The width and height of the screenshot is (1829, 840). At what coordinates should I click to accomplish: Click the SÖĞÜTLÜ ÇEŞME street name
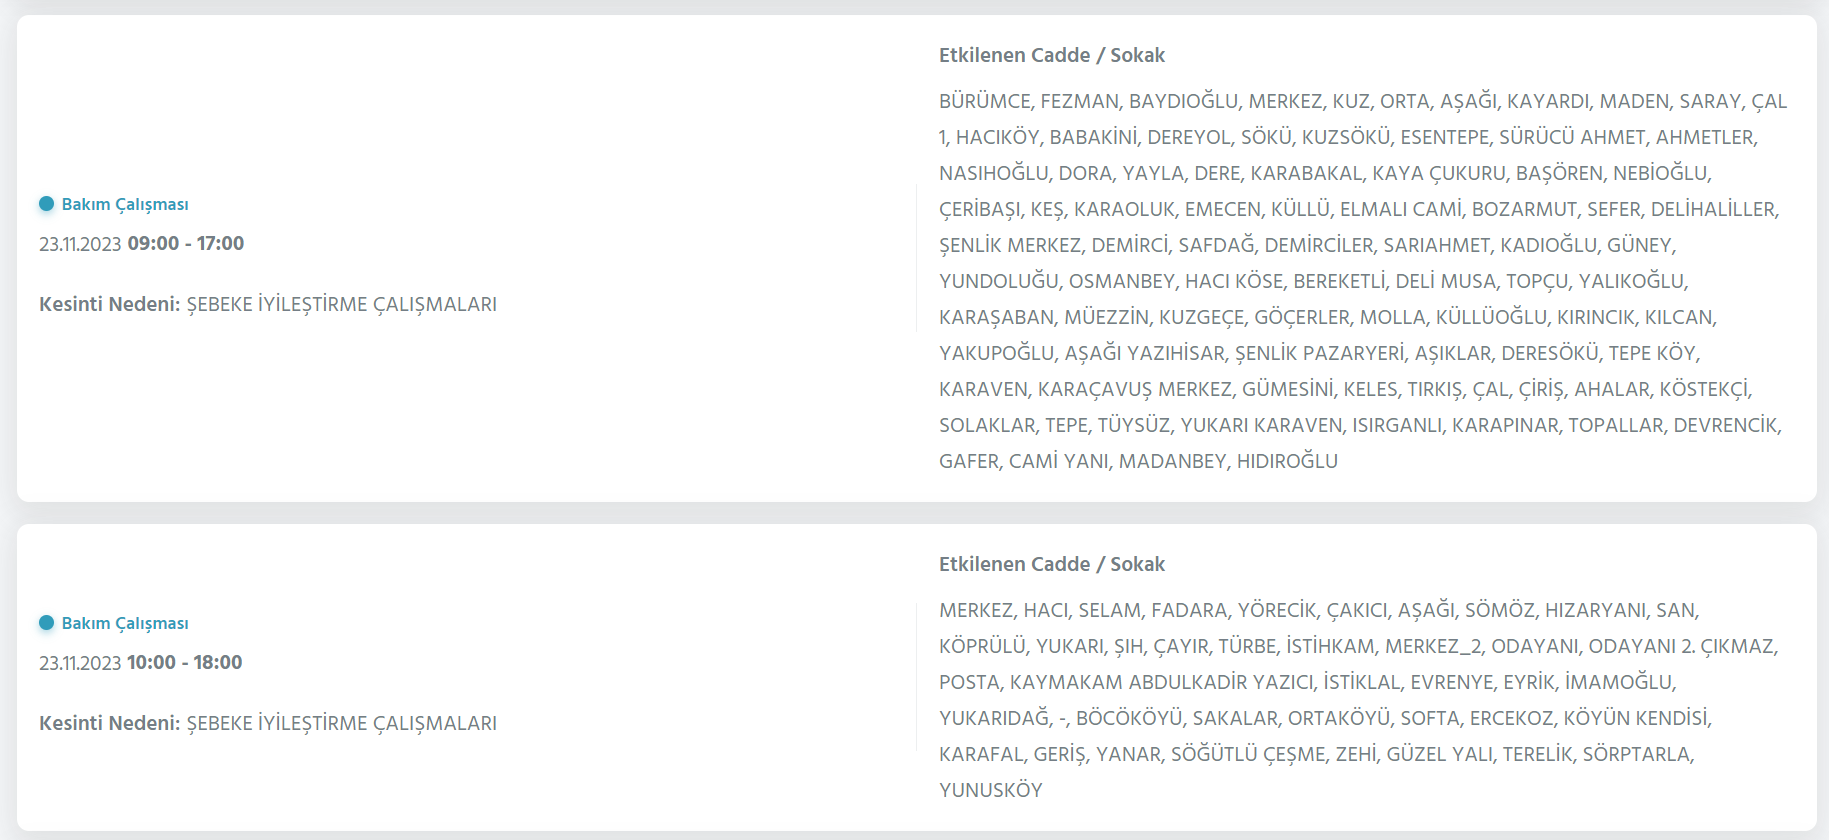(1248, 754)
